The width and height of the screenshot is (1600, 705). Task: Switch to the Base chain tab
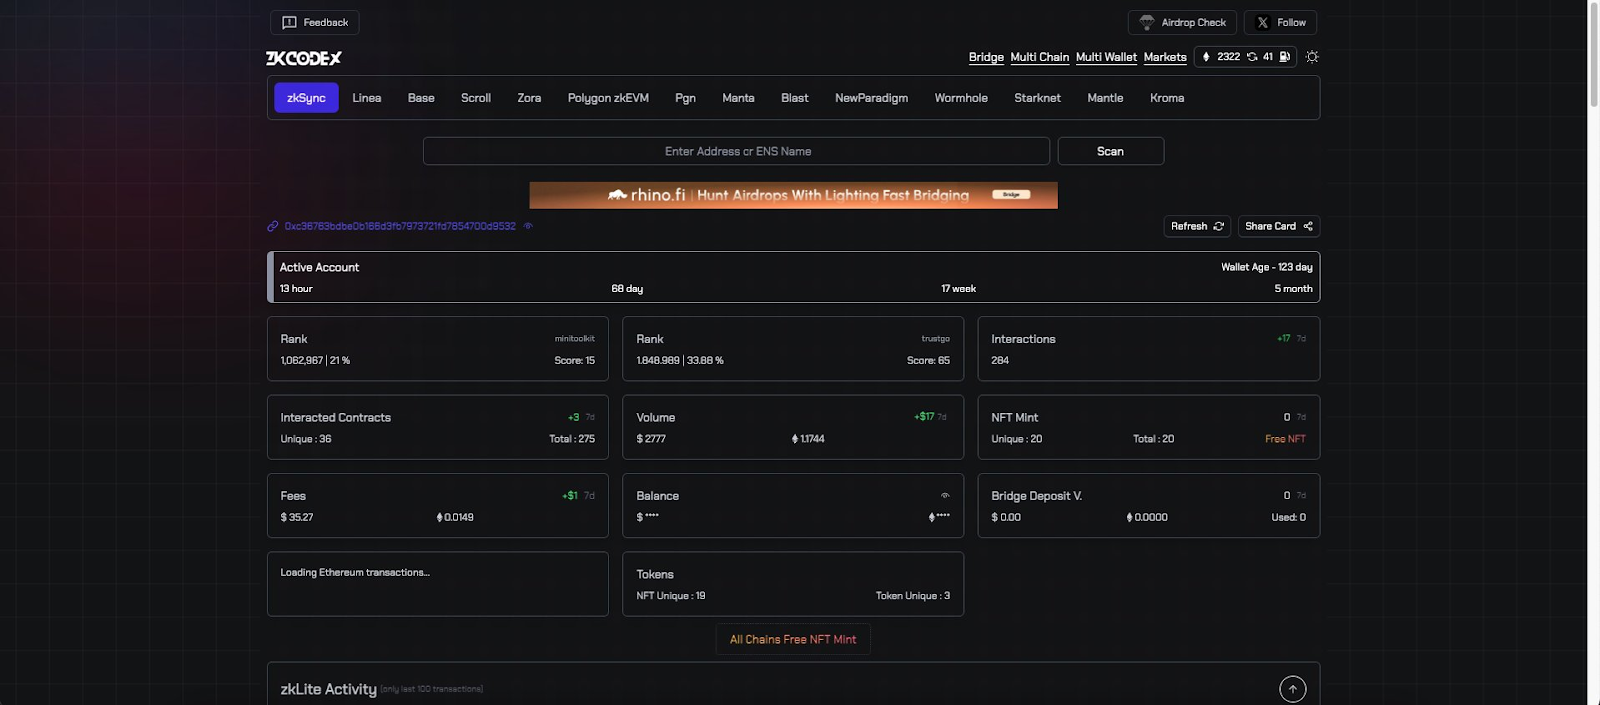coord(421,98)
